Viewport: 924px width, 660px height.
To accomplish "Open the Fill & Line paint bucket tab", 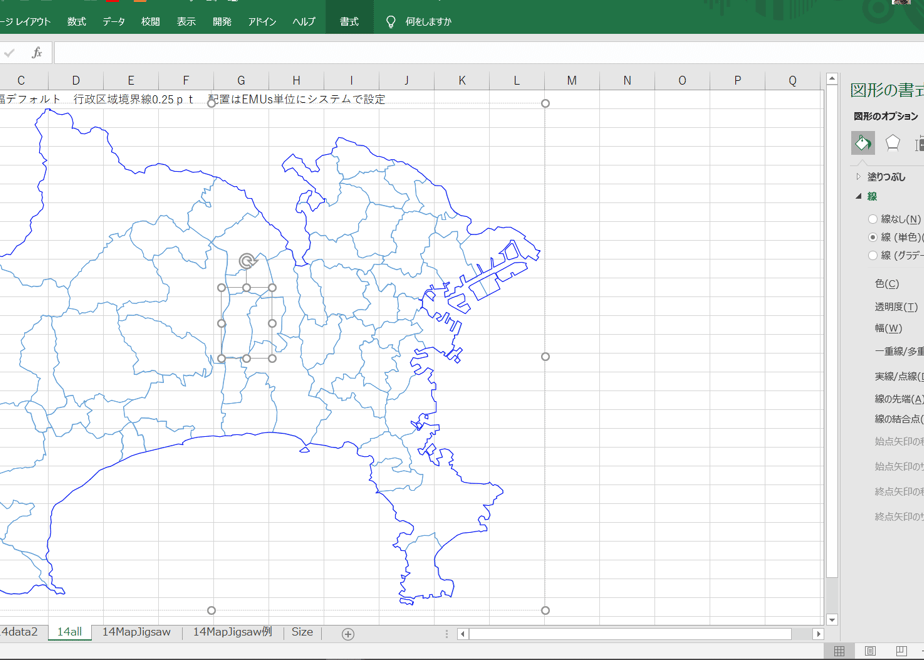I will (863, 143).
